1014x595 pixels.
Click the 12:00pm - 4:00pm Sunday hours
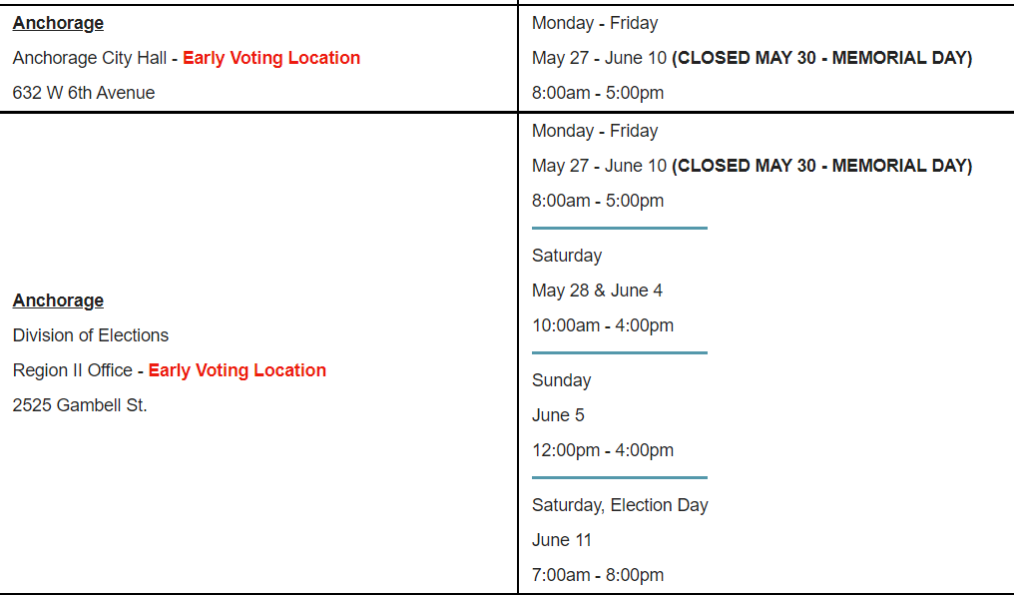tap(603, 450)
